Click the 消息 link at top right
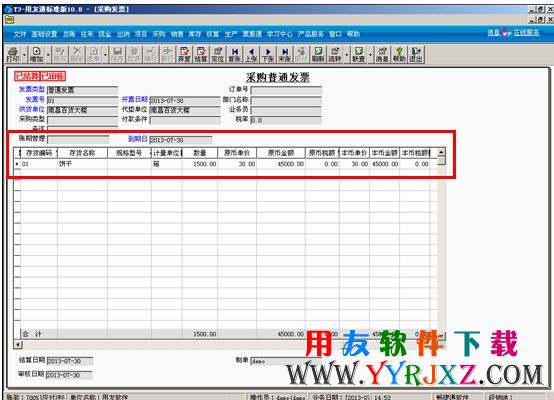Image resolution: width=554 pixels, height=400 pixels. [494, 33]
